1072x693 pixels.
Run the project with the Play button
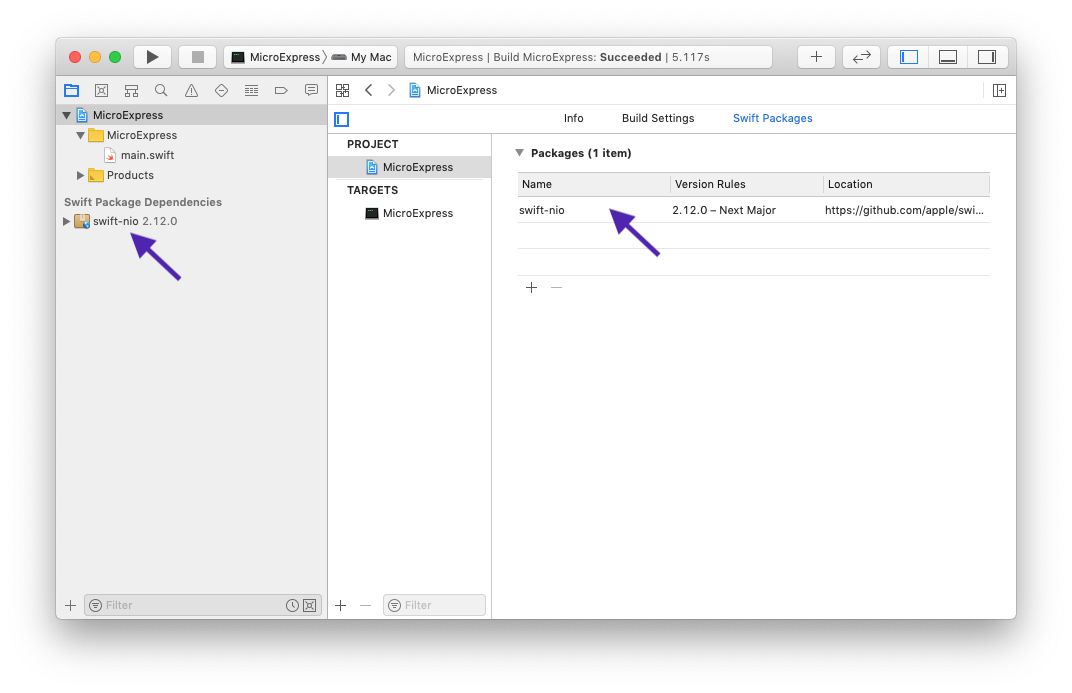[x=152, y=57]
